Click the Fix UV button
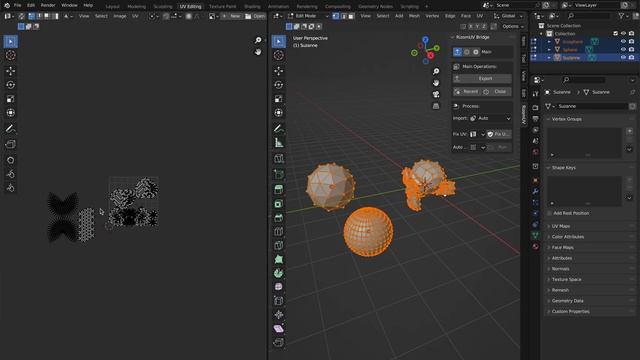Image resolution: width=640 pixels, height=360 pixels. coord(499,134)
